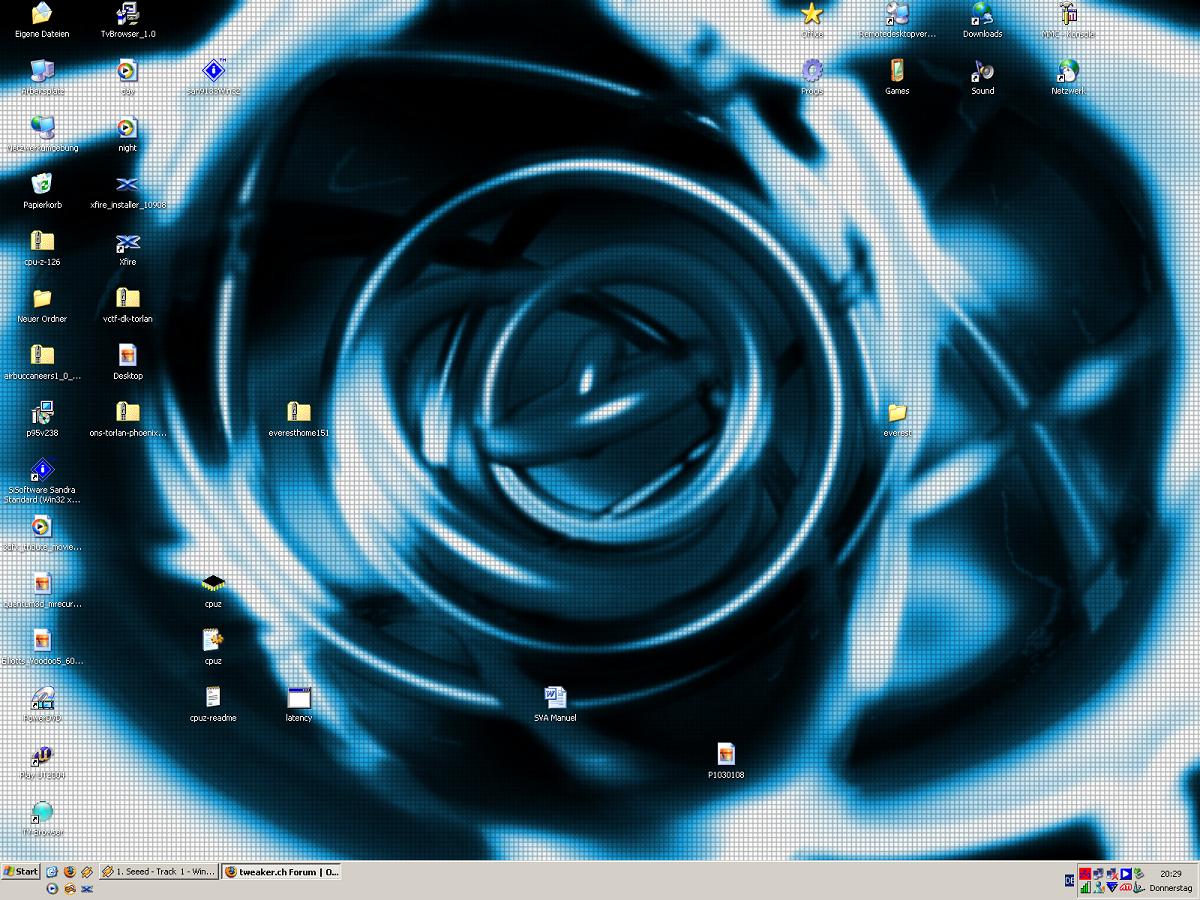Select the latency window icon
This screenshot has height=900, width=1200.
click(x=298, y=698)
